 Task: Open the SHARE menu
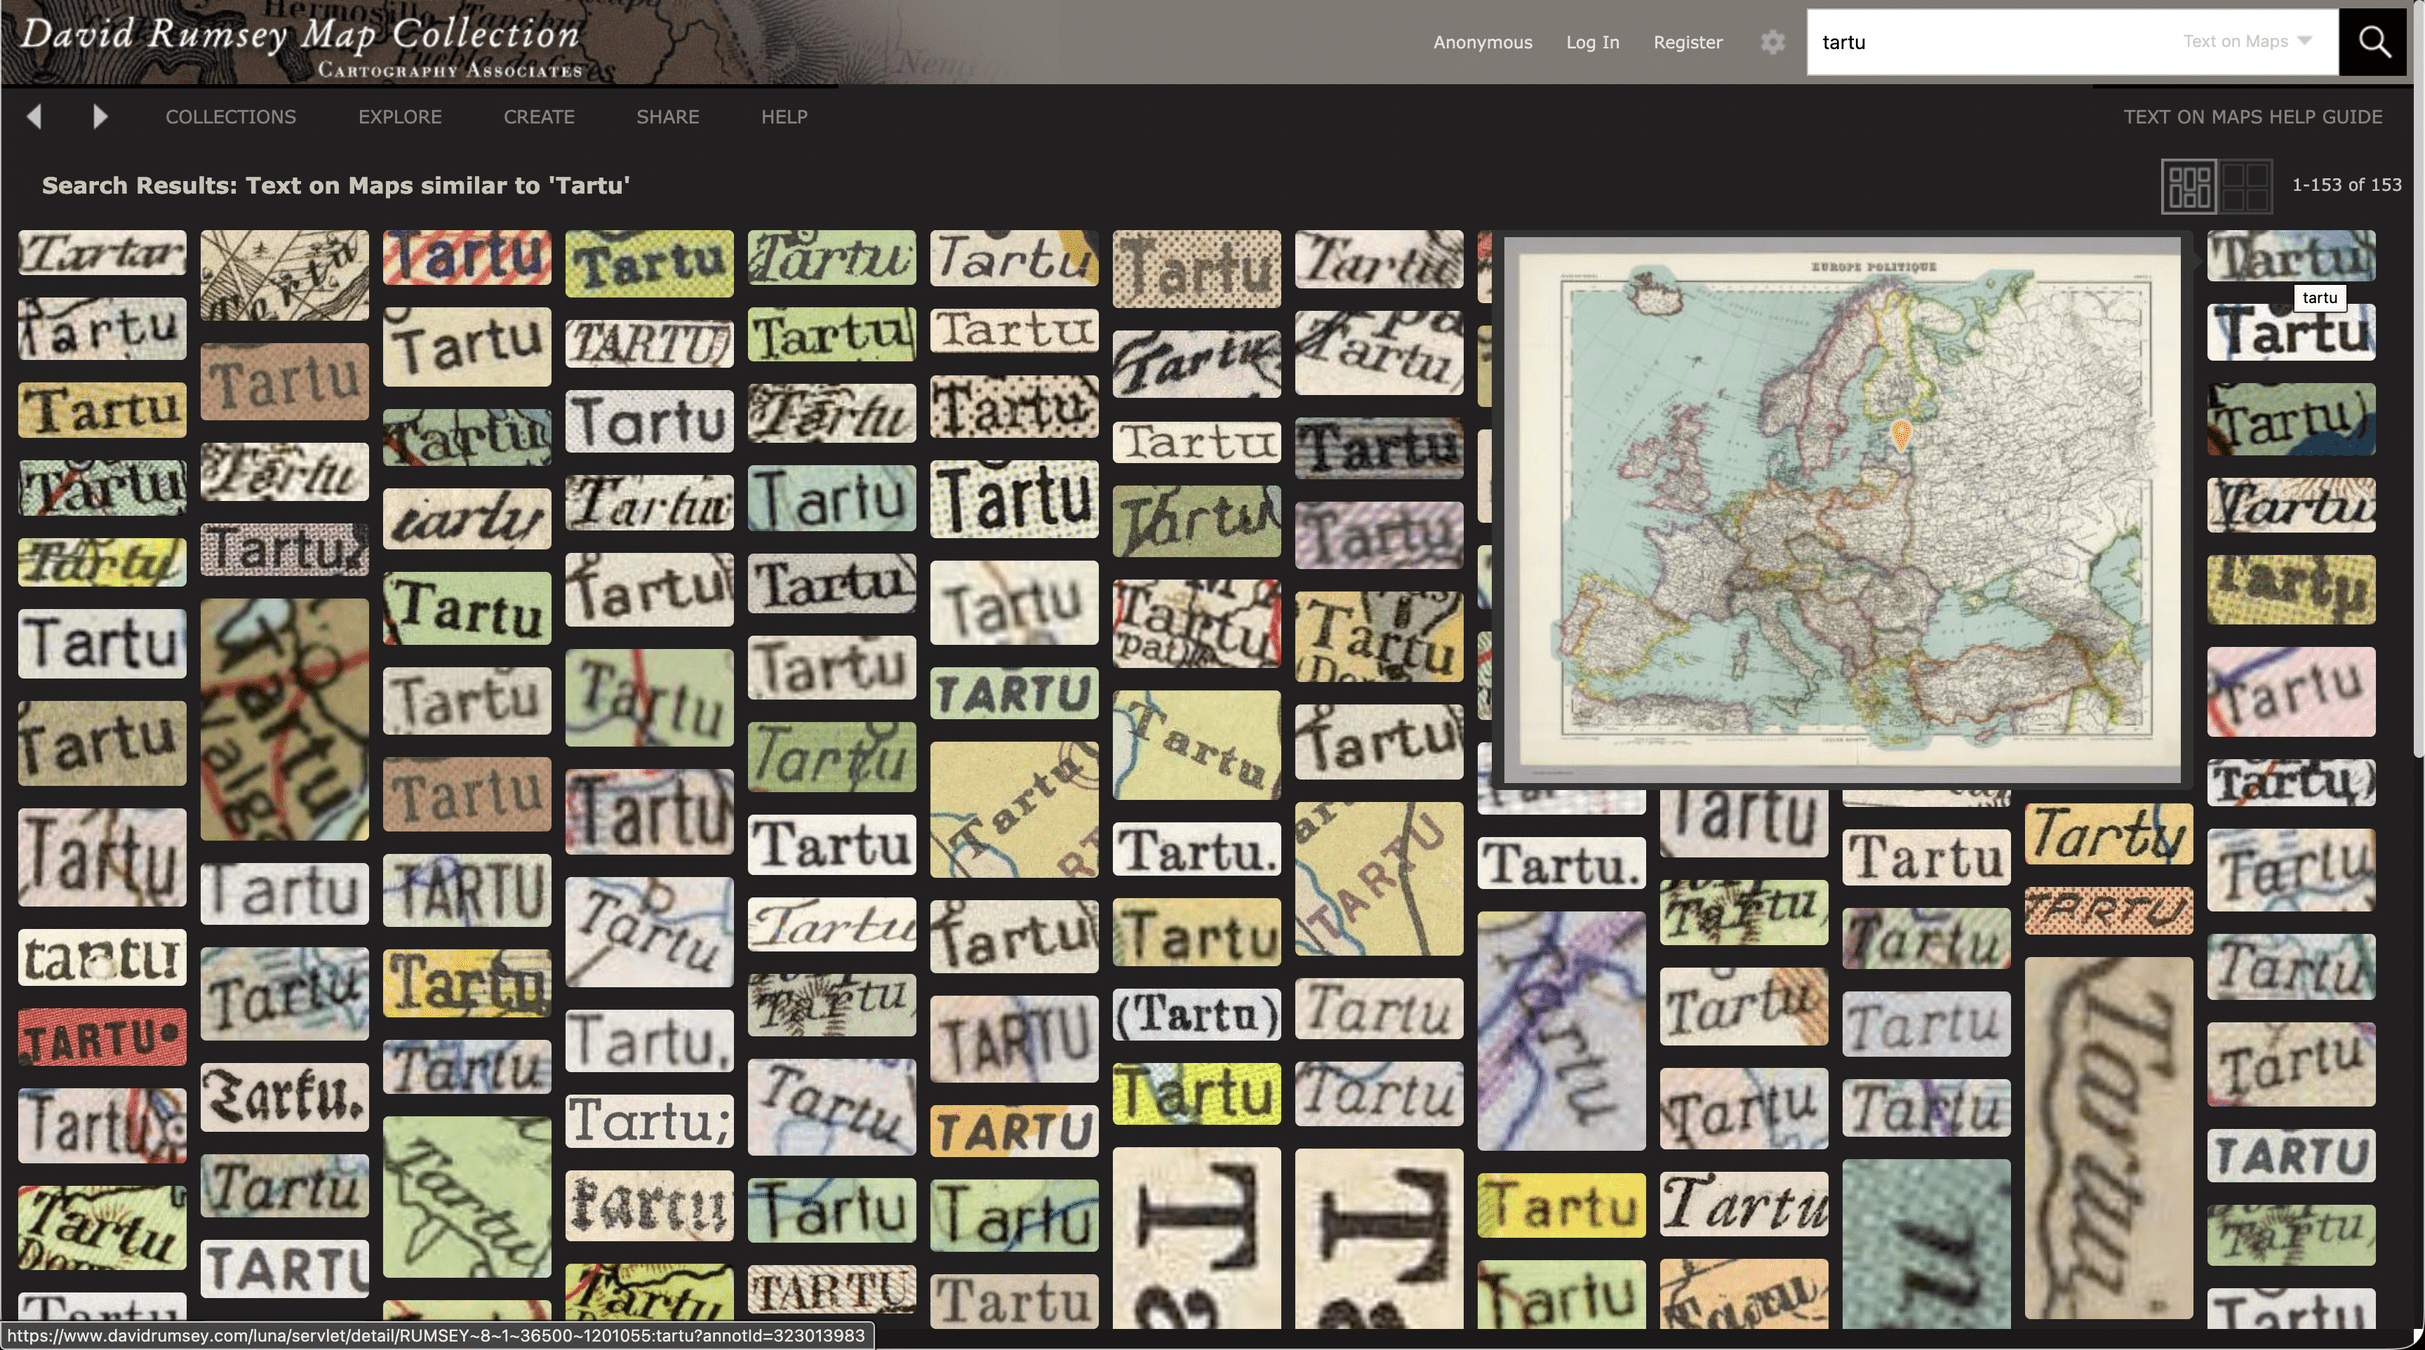(667, 117)
